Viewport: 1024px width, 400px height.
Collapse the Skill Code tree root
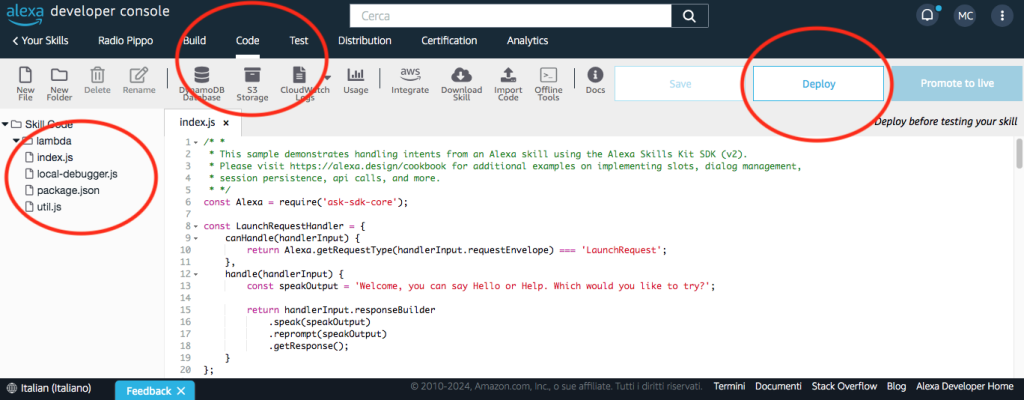coord(6,125)
